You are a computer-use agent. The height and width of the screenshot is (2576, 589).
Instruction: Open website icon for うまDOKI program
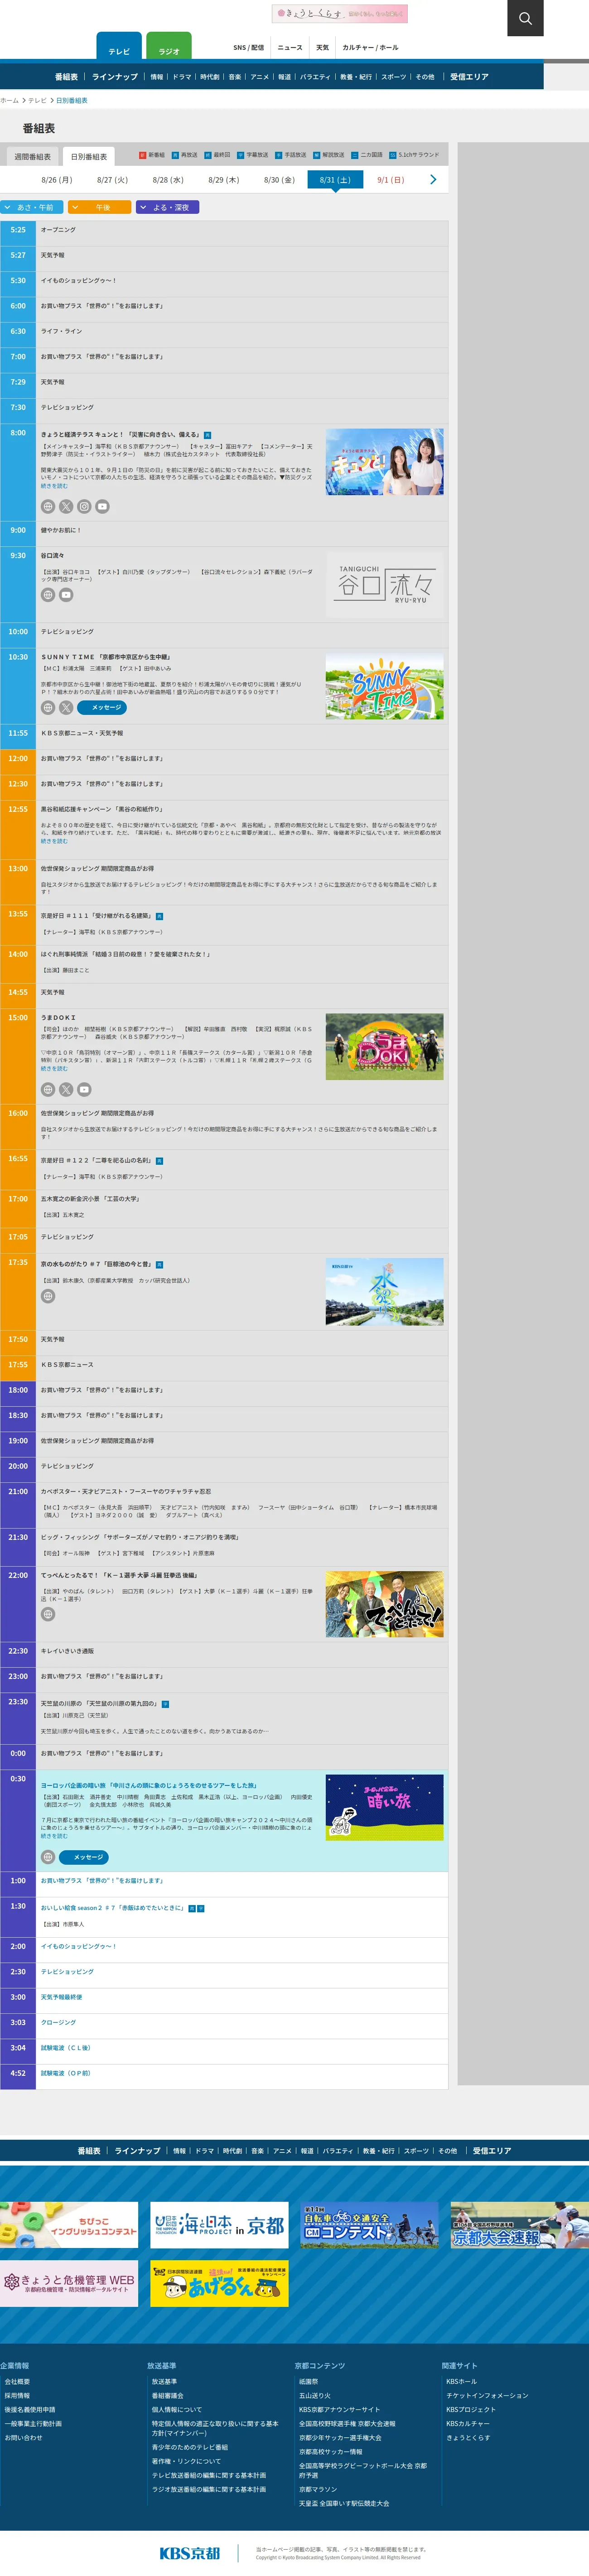[48, 1089]
